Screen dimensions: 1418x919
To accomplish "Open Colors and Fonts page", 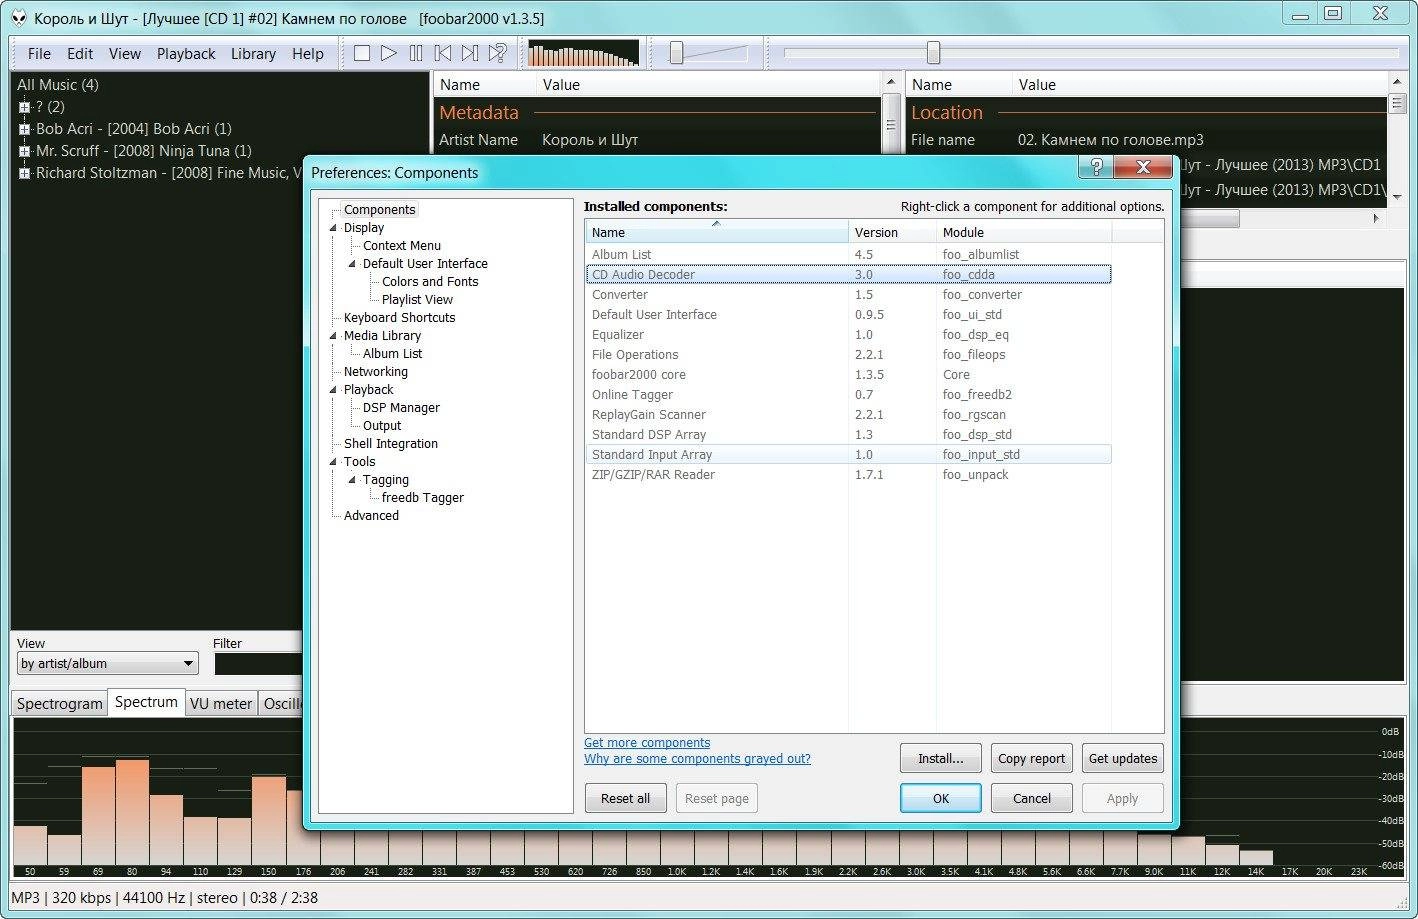I will (x=430, y=282).
